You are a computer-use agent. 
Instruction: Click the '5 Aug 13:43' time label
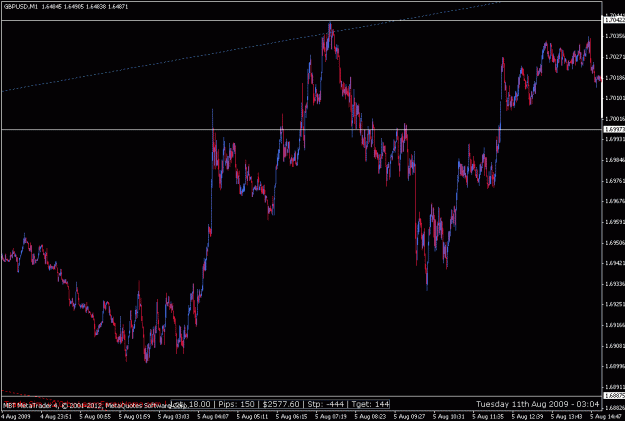click(x=567, y=417)
